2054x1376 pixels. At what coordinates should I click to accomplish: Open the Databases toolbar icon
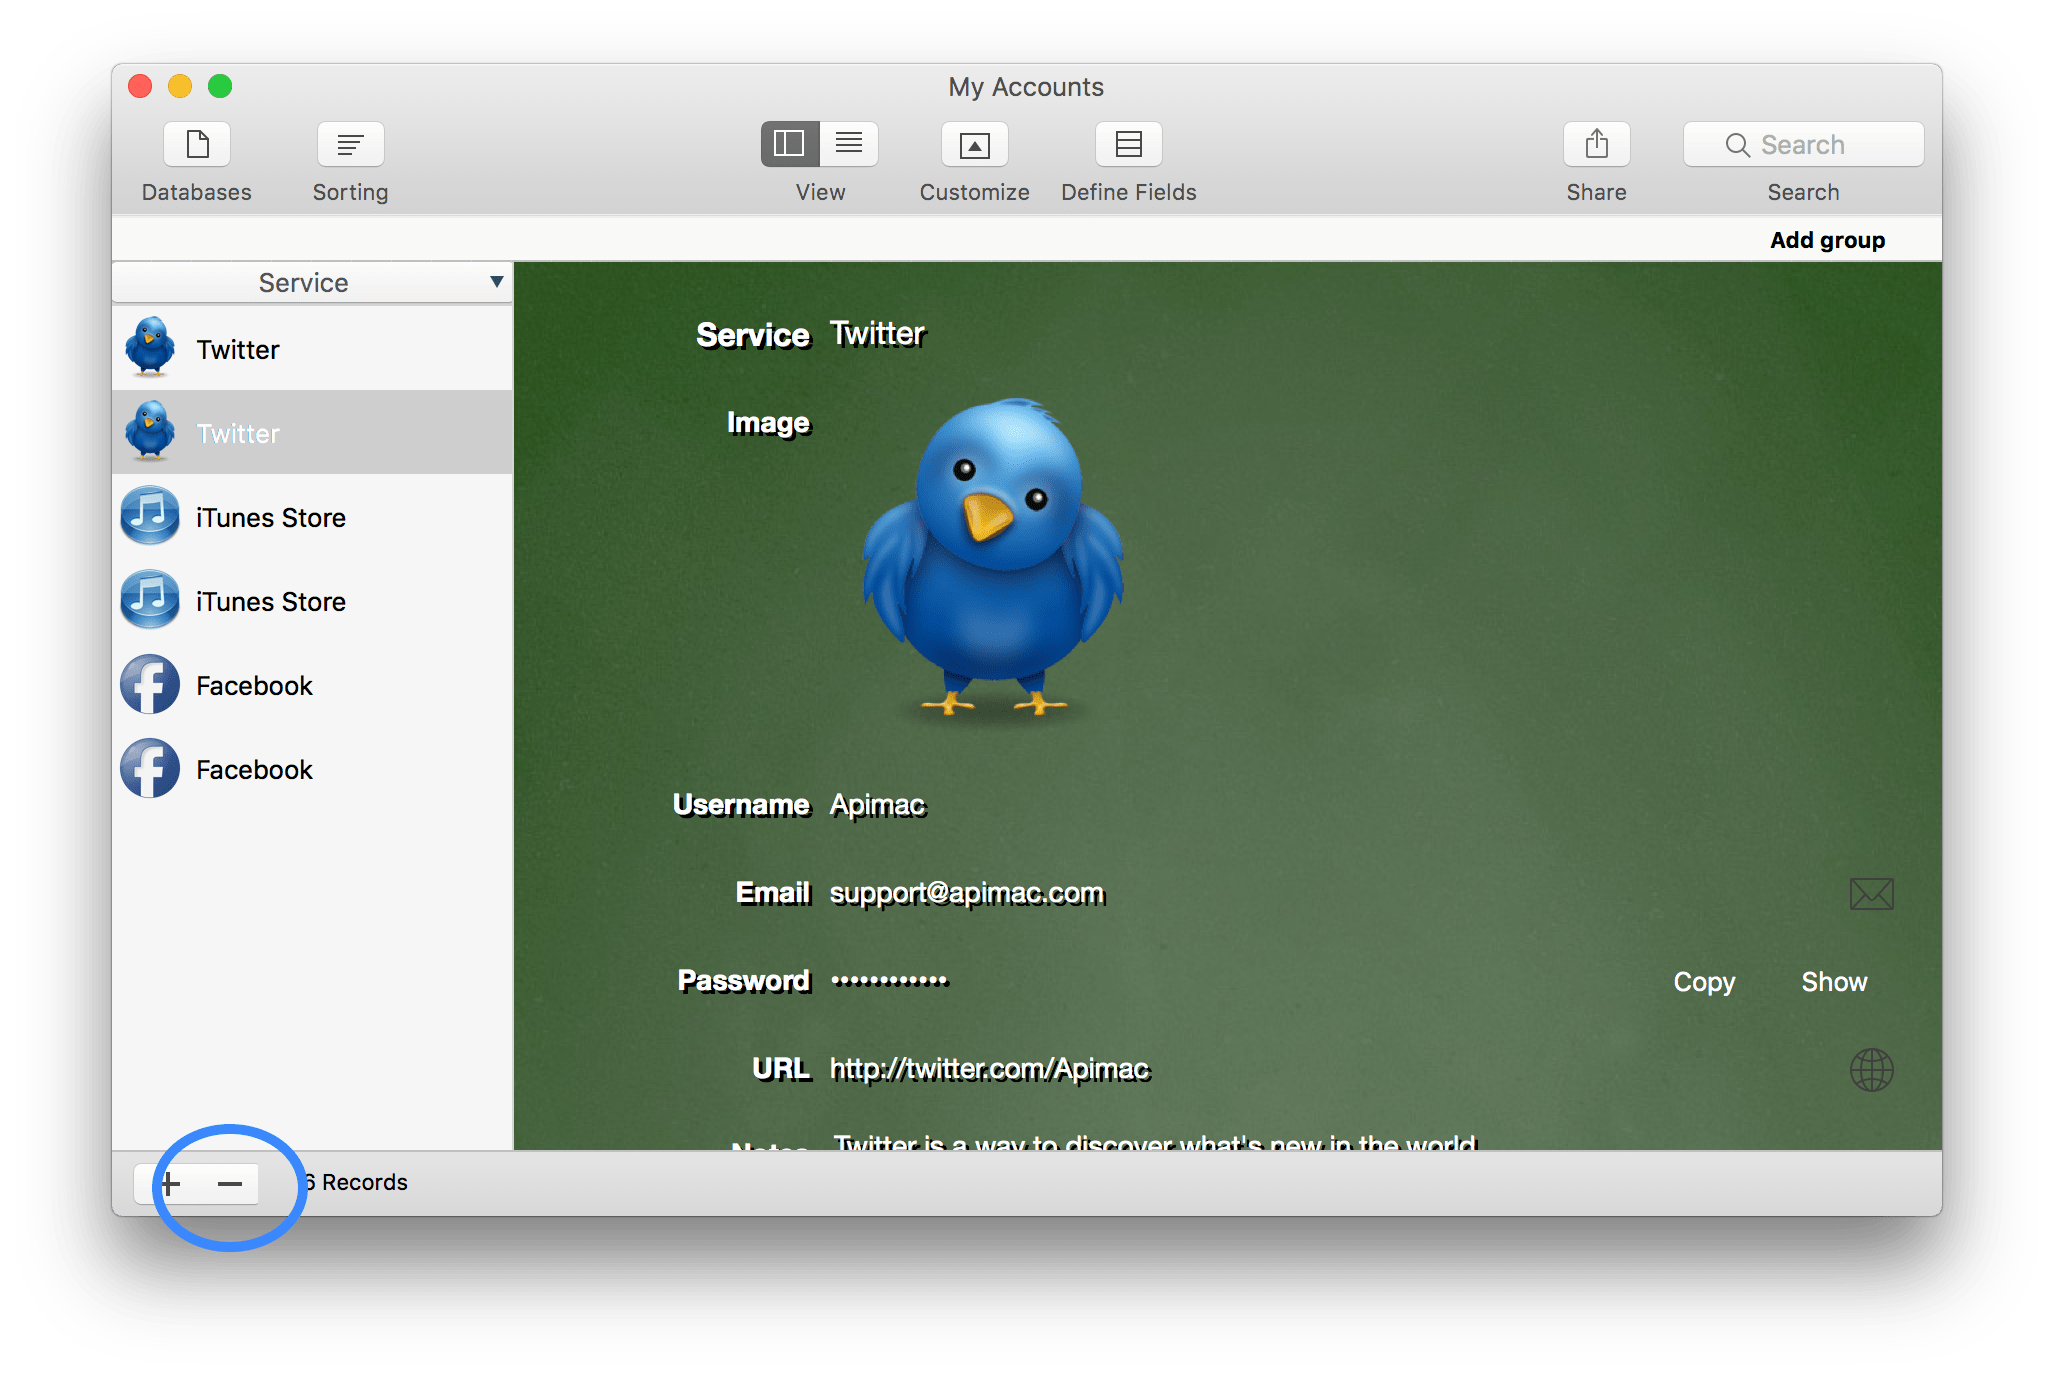pyautogui.click(x=197, y=145)
